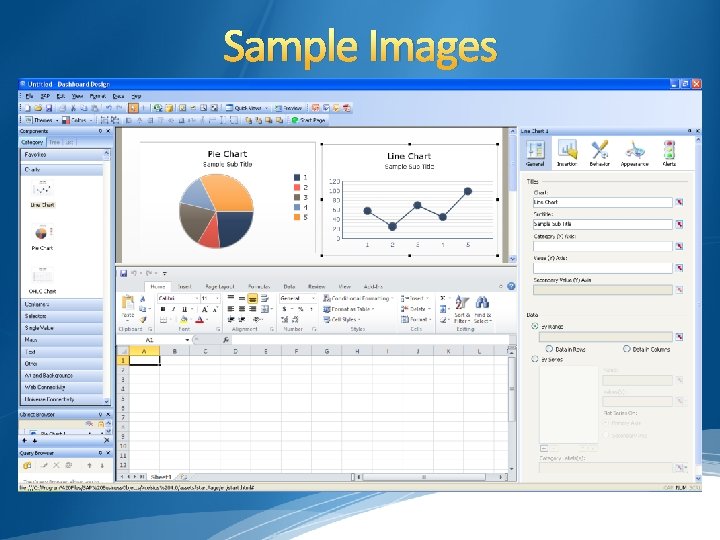Click the Open folder toolbar icon
Image resolution: width=720 pixels, height=540 pixels.
click(38, 108)
